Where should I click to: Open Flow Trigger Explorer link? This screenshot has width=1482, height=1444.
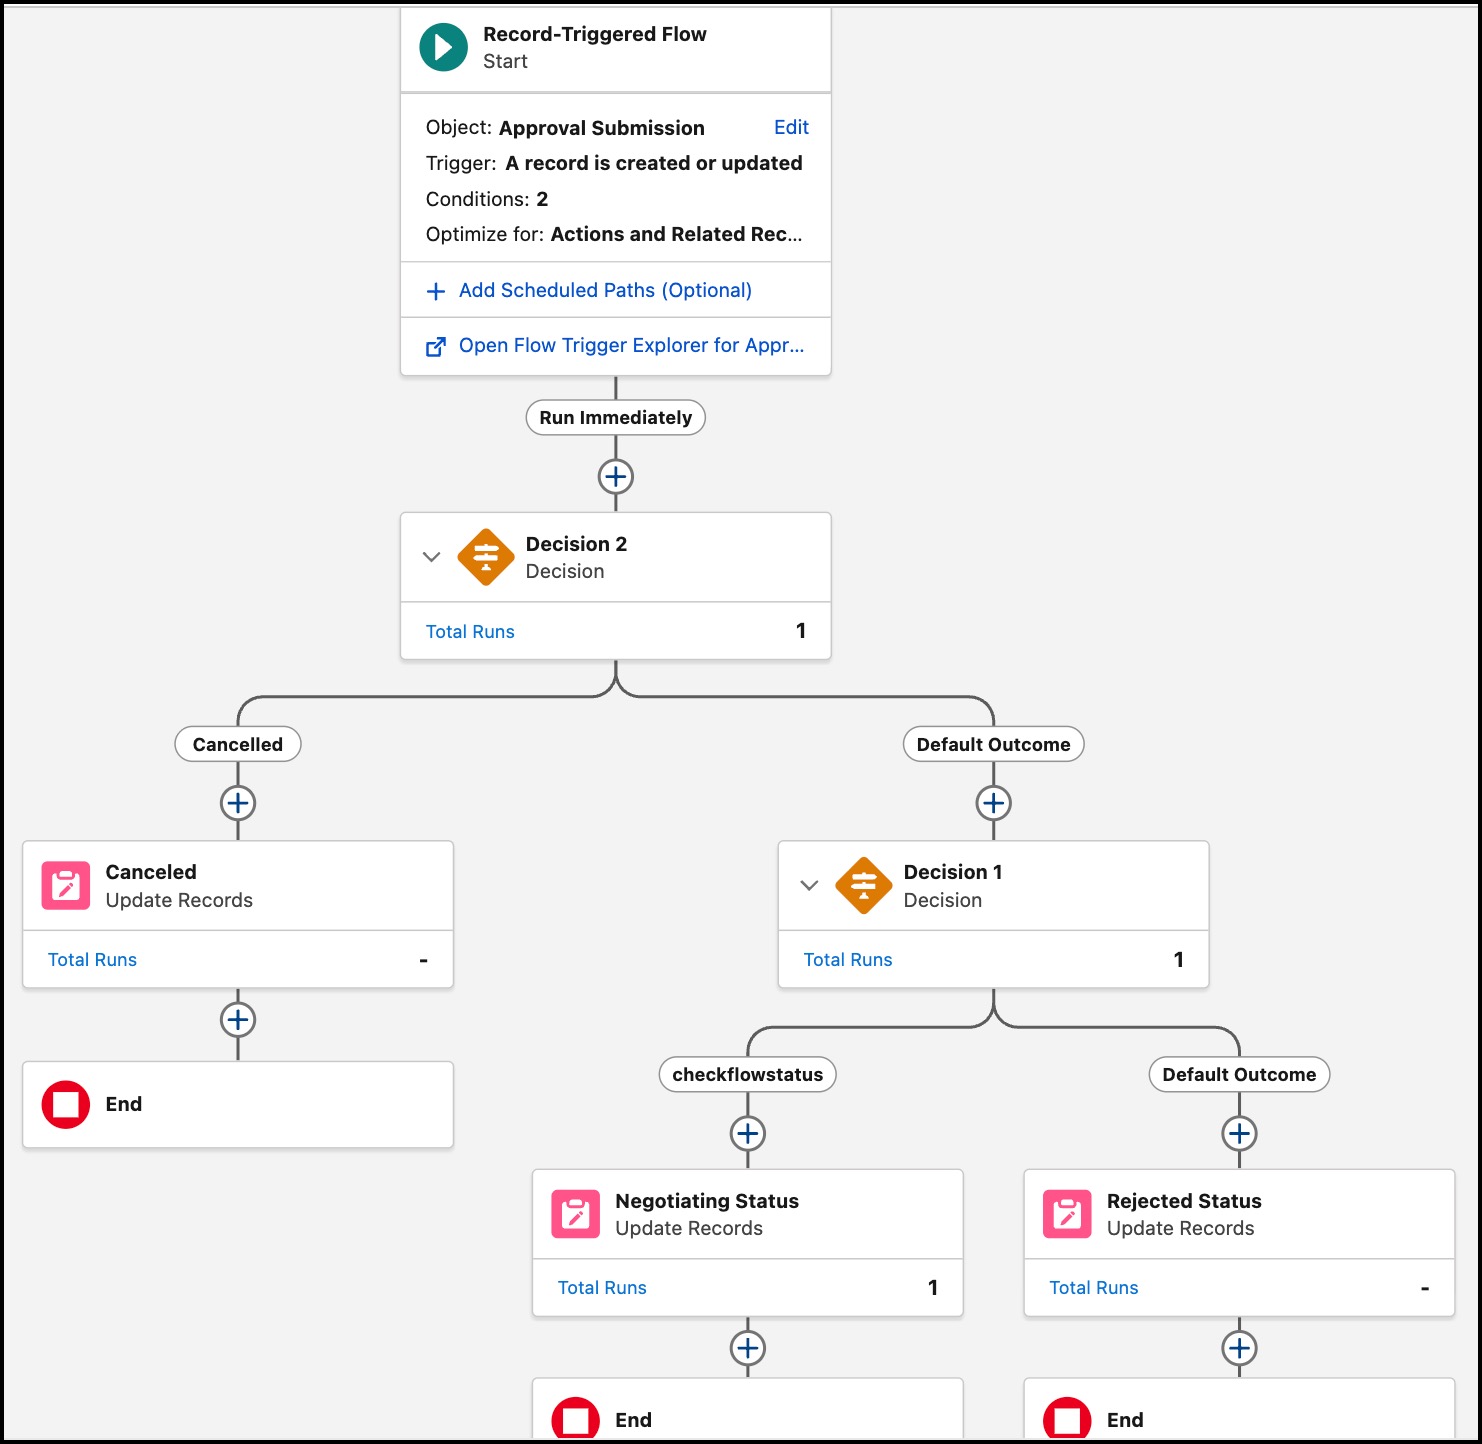click(631, 345)
